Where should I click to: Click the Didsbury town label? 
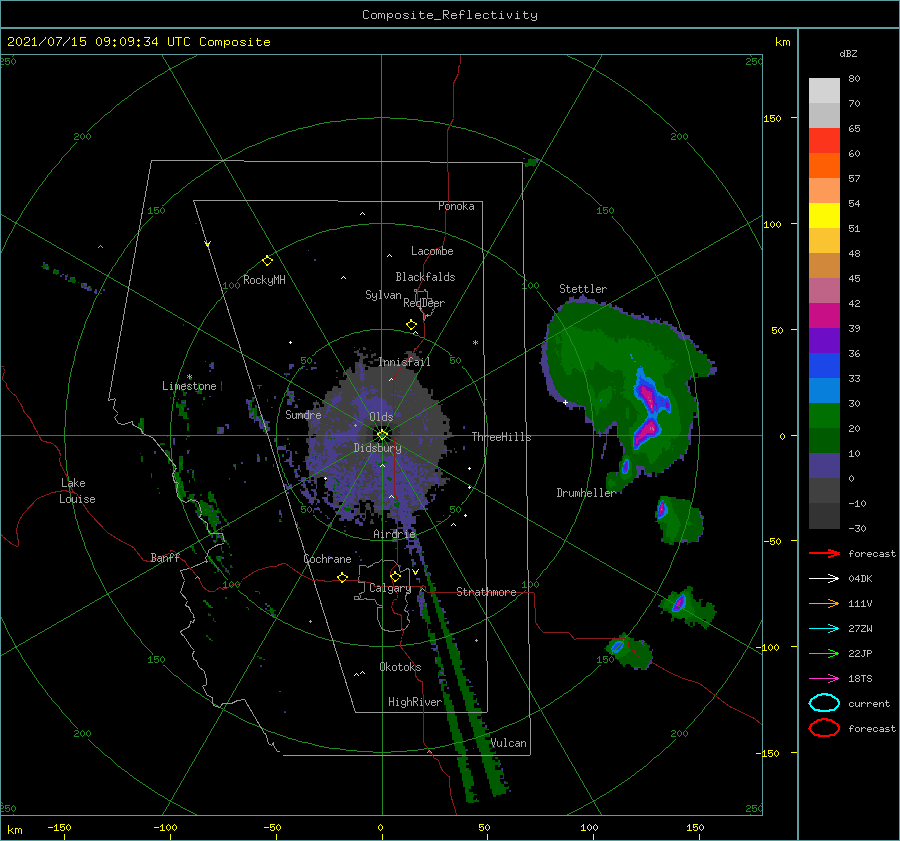coord(378,448)
